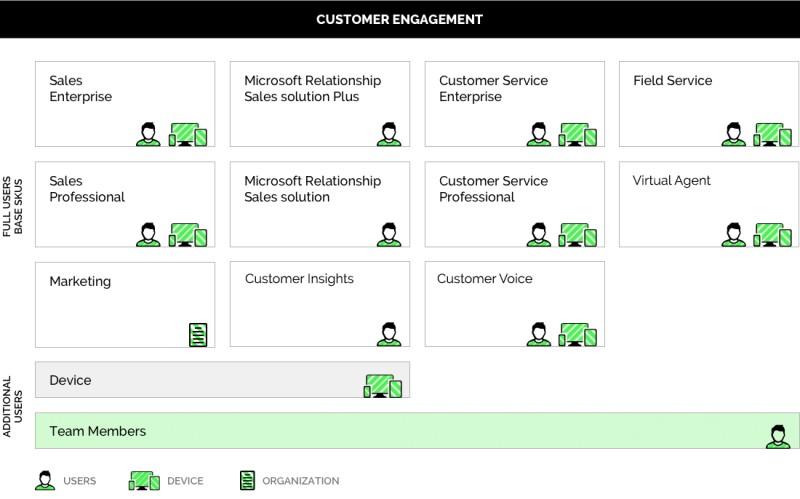
Task: Click the ORGANIZATION legend label
Action: coord(301,481)
